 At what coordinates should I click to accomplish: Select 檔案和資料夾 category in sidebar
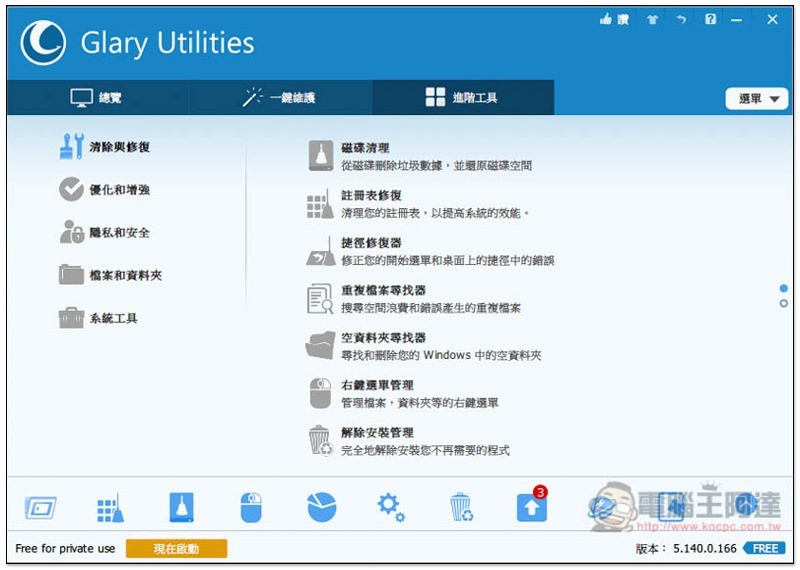tap(110, 276)
